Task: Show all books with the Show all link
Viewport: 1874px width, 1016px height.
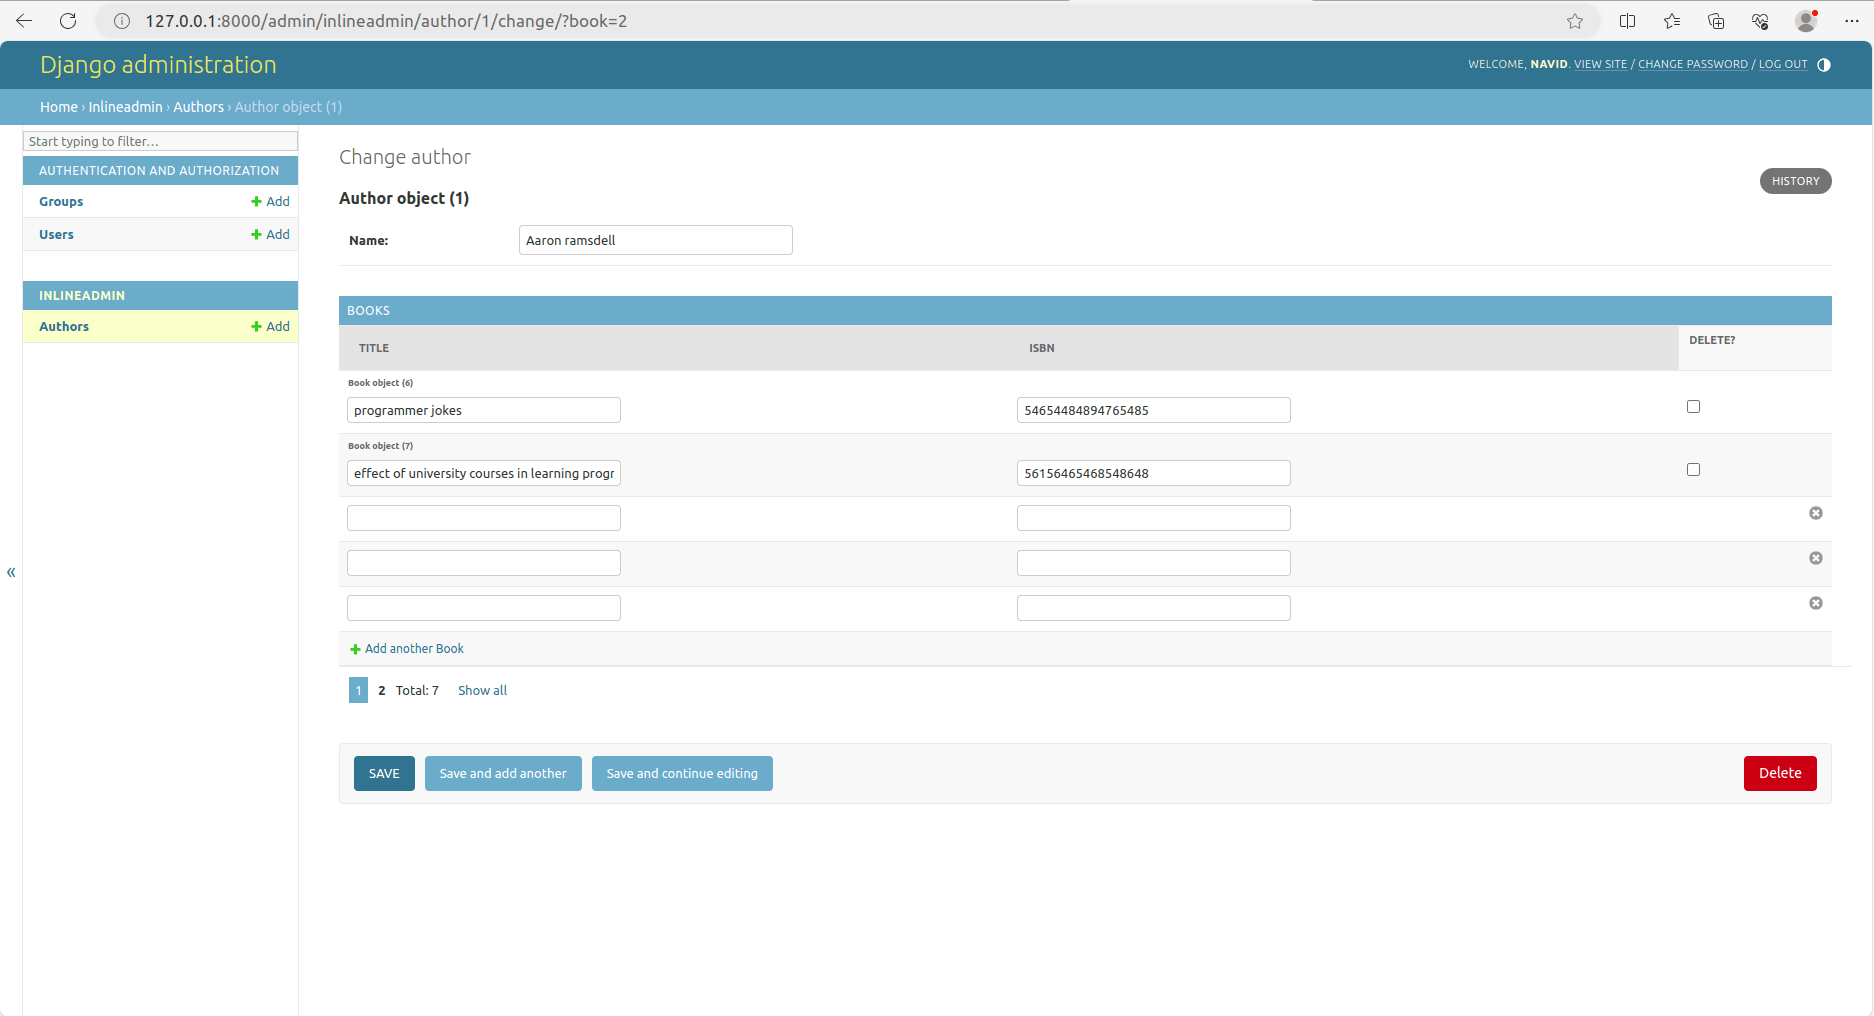Action: pos(482,690)
